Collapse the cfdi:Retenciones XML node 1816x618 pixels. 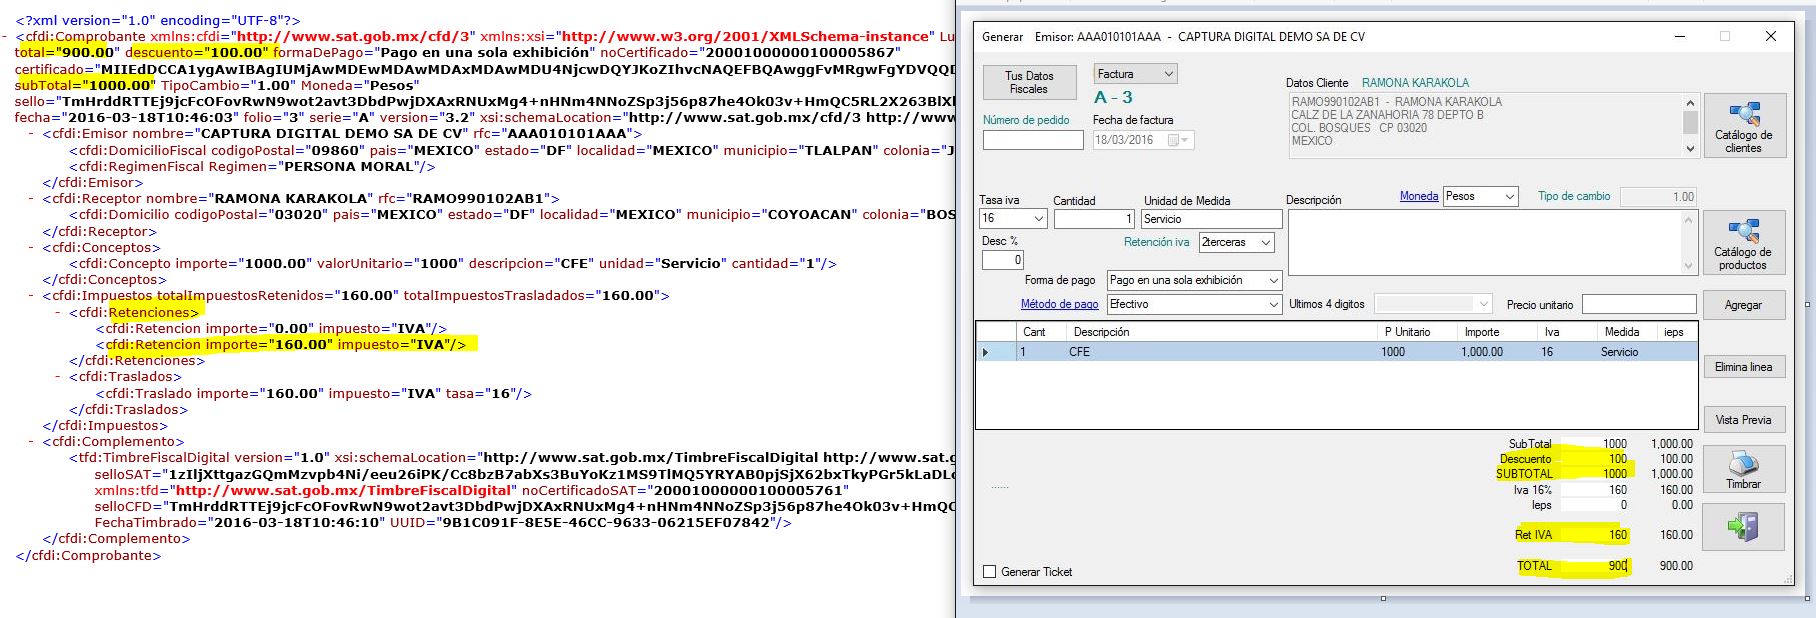[59, 312]
